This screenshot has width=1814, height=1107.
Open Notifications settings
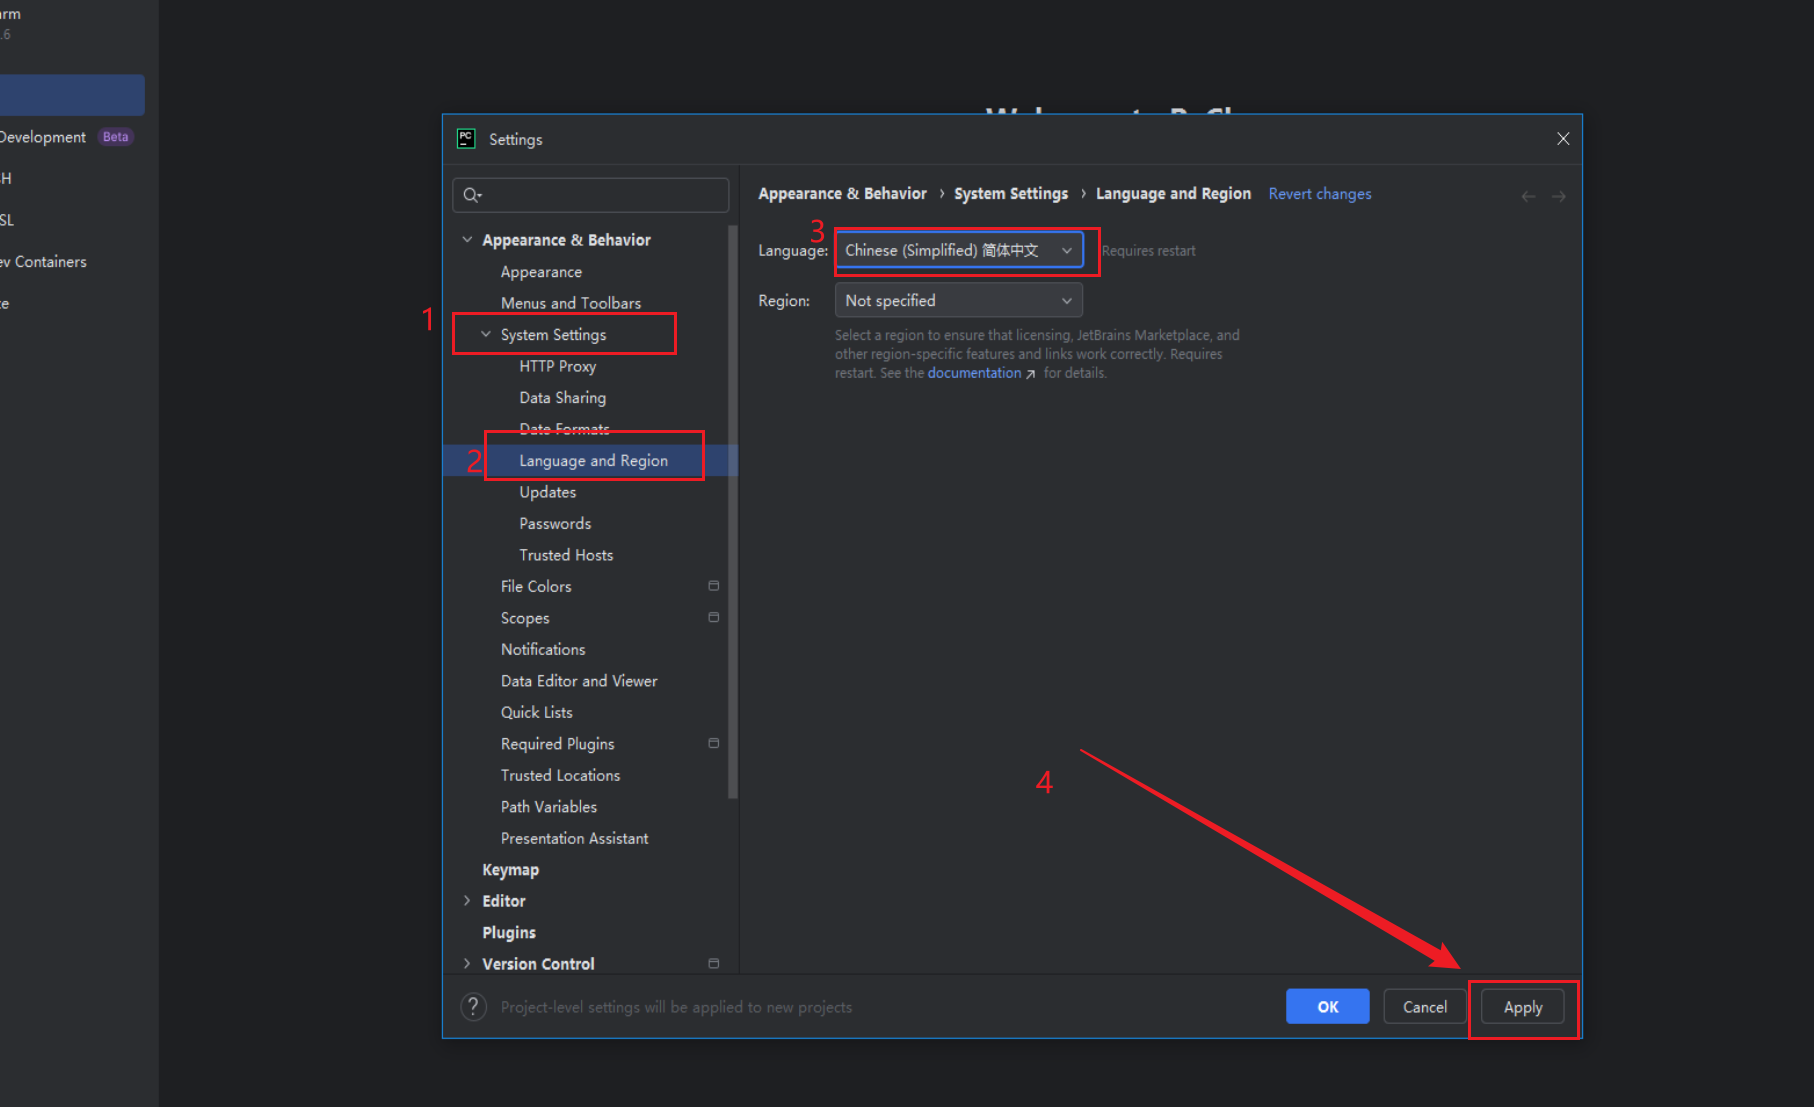click(x=543, y=650)
